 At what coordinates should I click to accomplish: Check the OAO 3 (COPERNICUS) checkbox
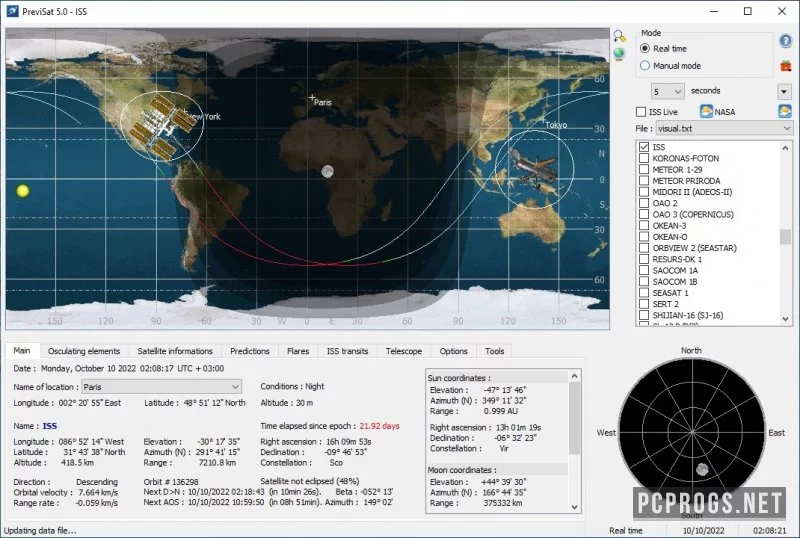pyautogui.click(x=644, y=214)
